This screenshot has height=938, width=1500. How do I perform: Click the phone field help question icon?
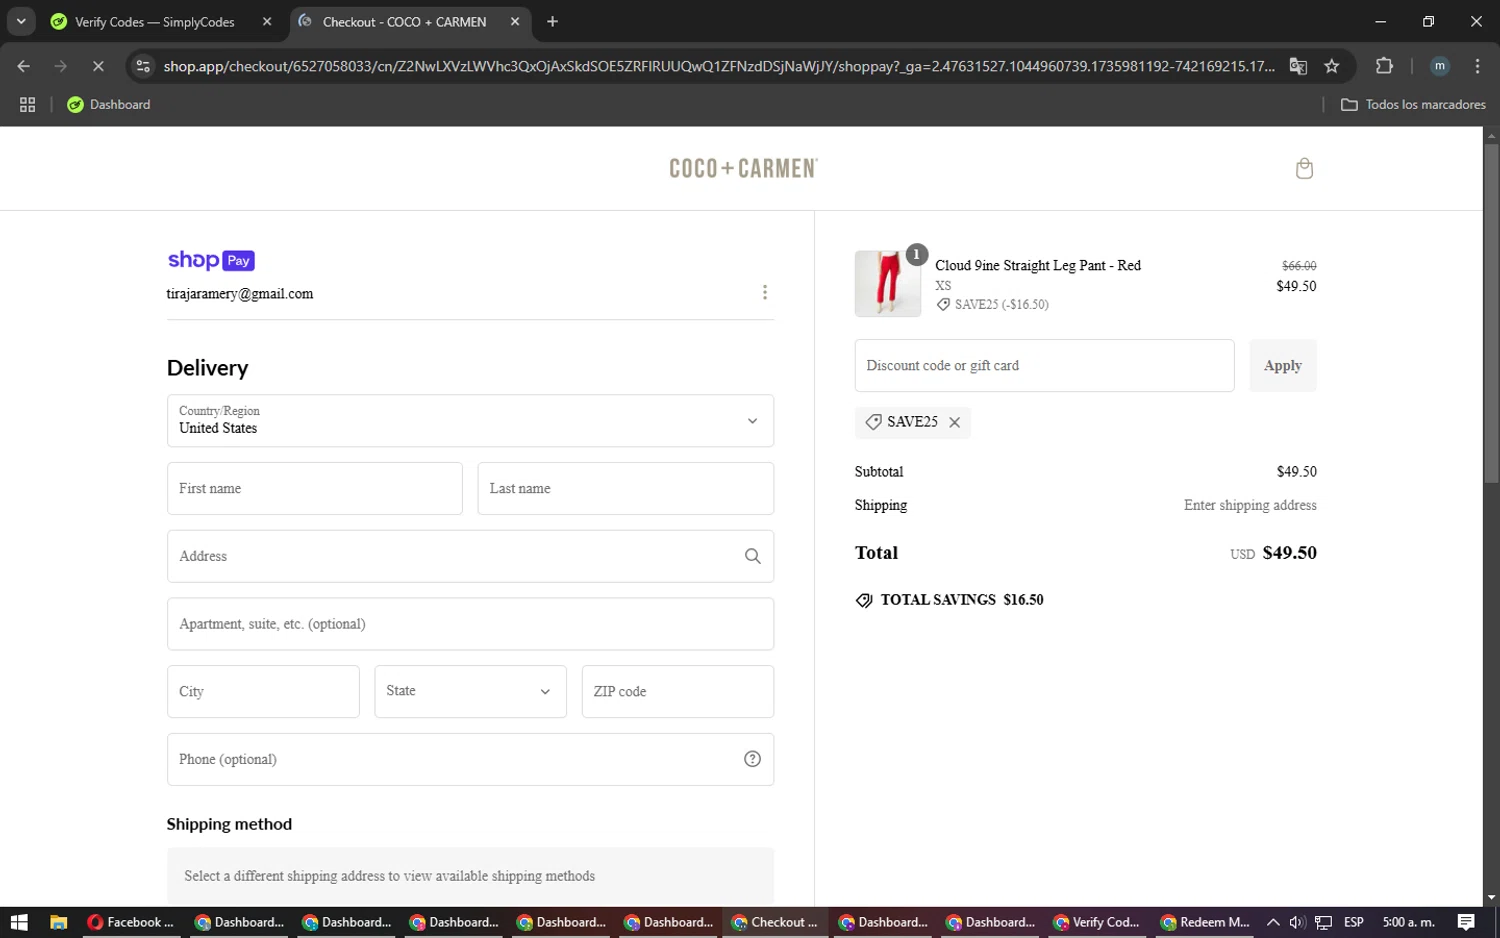click(753, 759)
